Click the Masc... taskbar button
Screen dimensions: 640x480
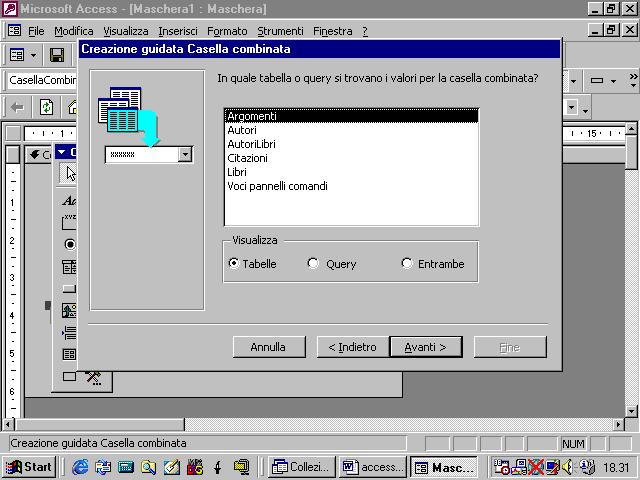click(444, 467)
